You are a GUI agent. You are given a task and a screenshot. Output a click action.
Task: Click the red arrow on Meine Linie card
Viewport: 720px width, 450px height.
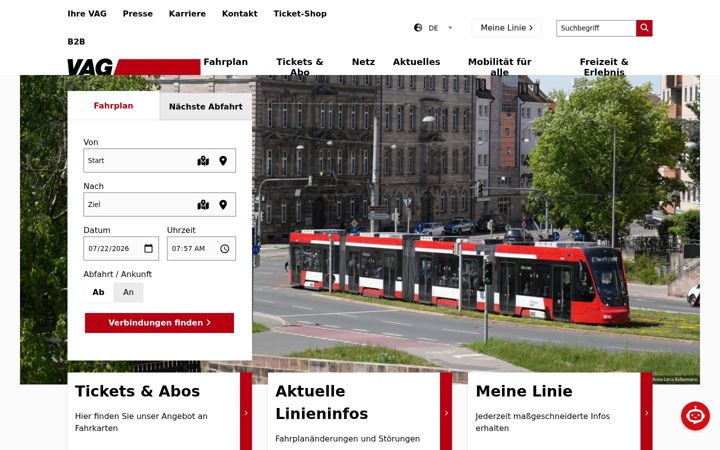tap(647, 411)
